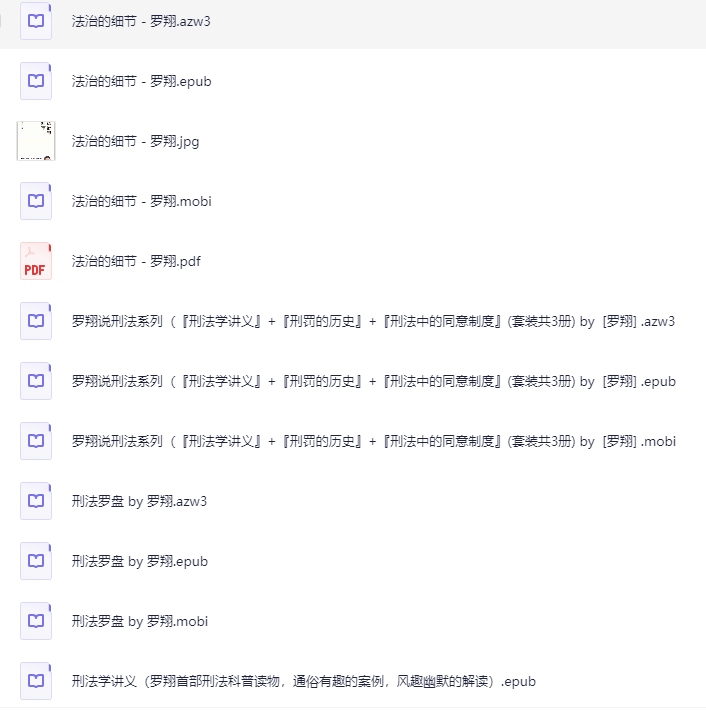This screenshot has height=711, width=706.
Task: Select file name 法治的细节 - 罗翔.epub
Action: tap(141, 81)
